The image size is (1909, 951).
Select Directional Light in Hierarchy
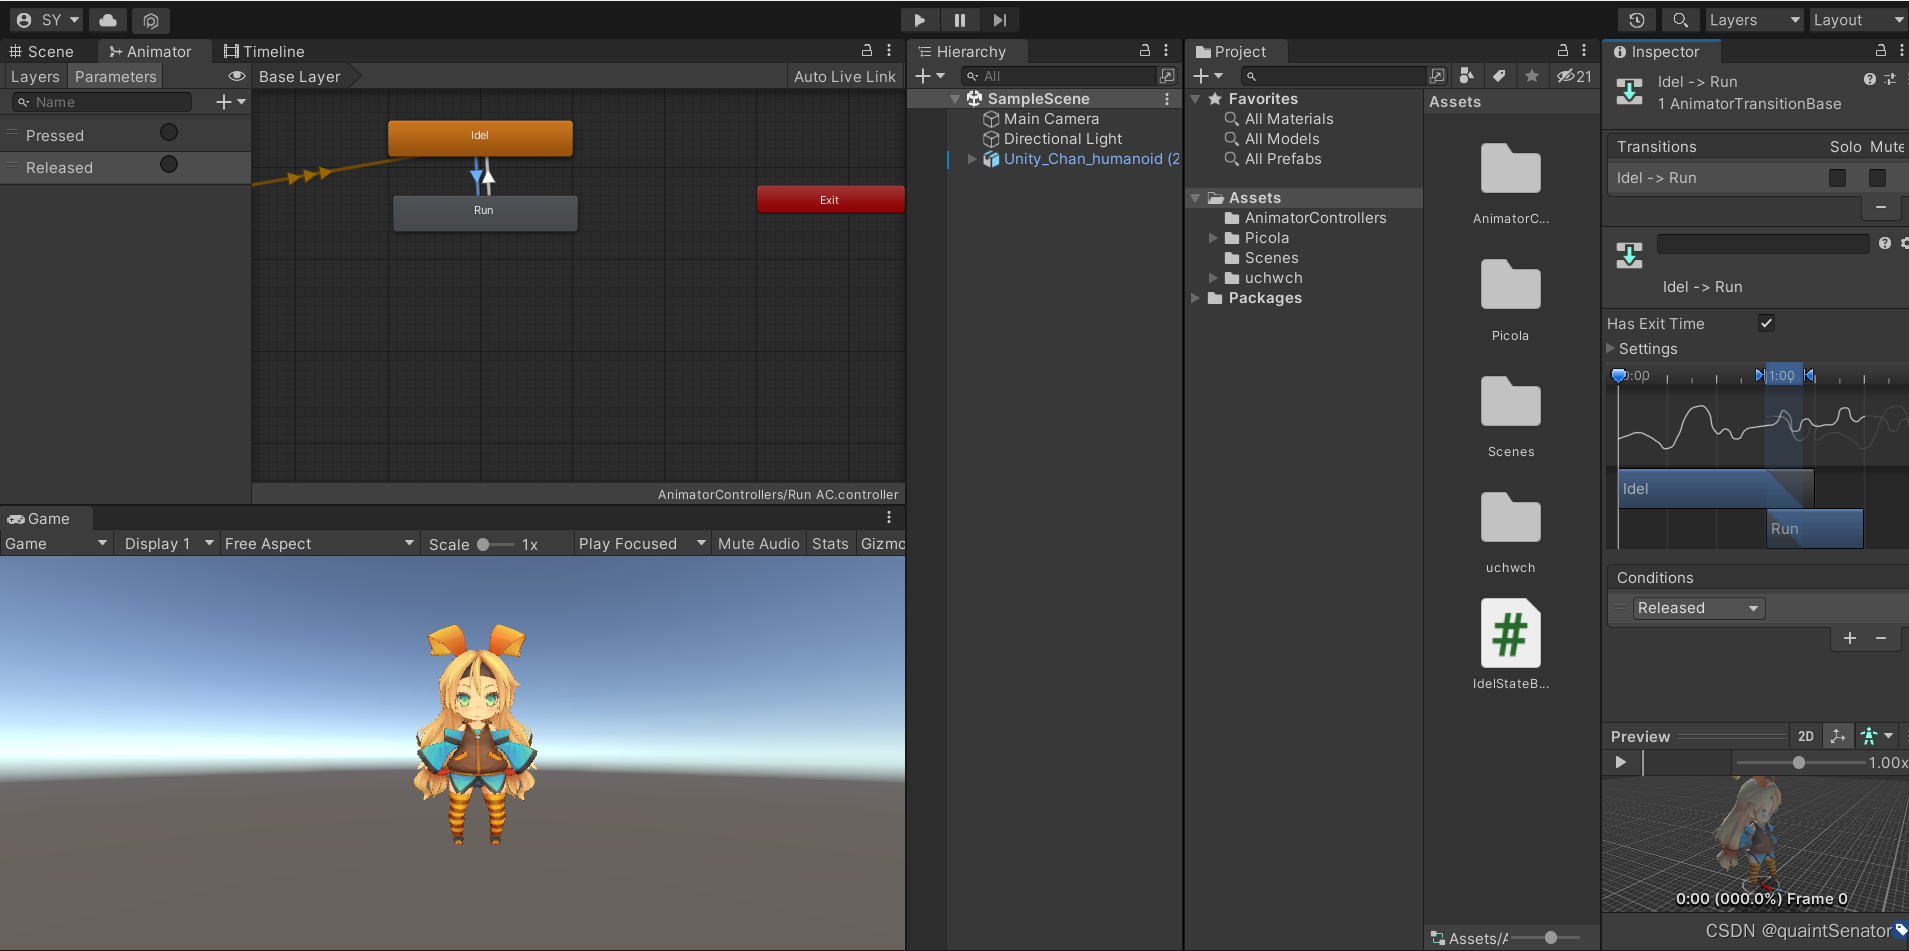point(1062,139)
